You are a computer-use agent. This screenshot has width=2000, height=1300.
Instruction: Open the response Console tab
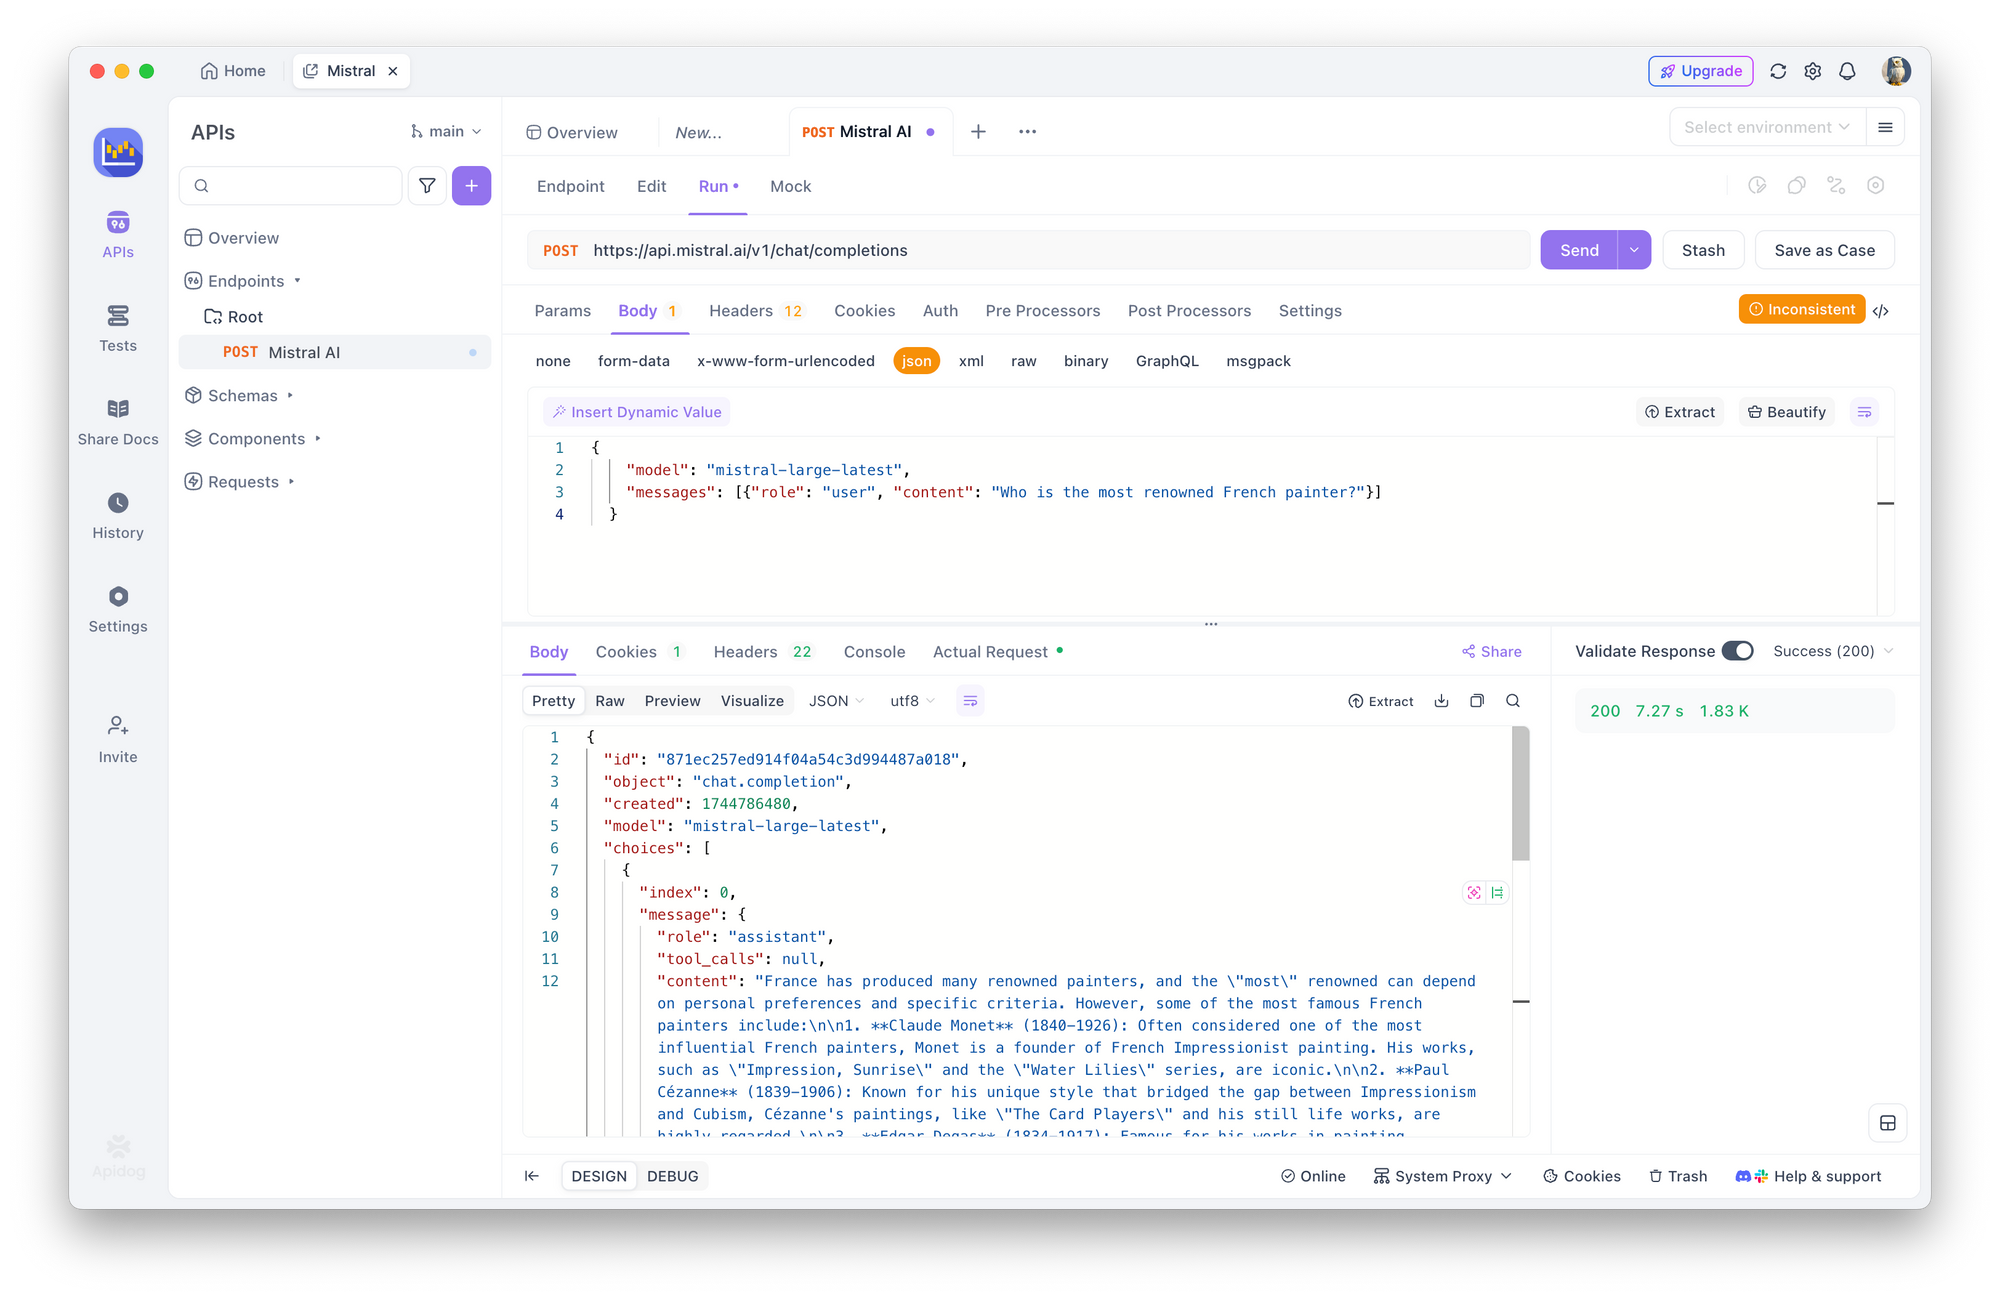(874, 652)
